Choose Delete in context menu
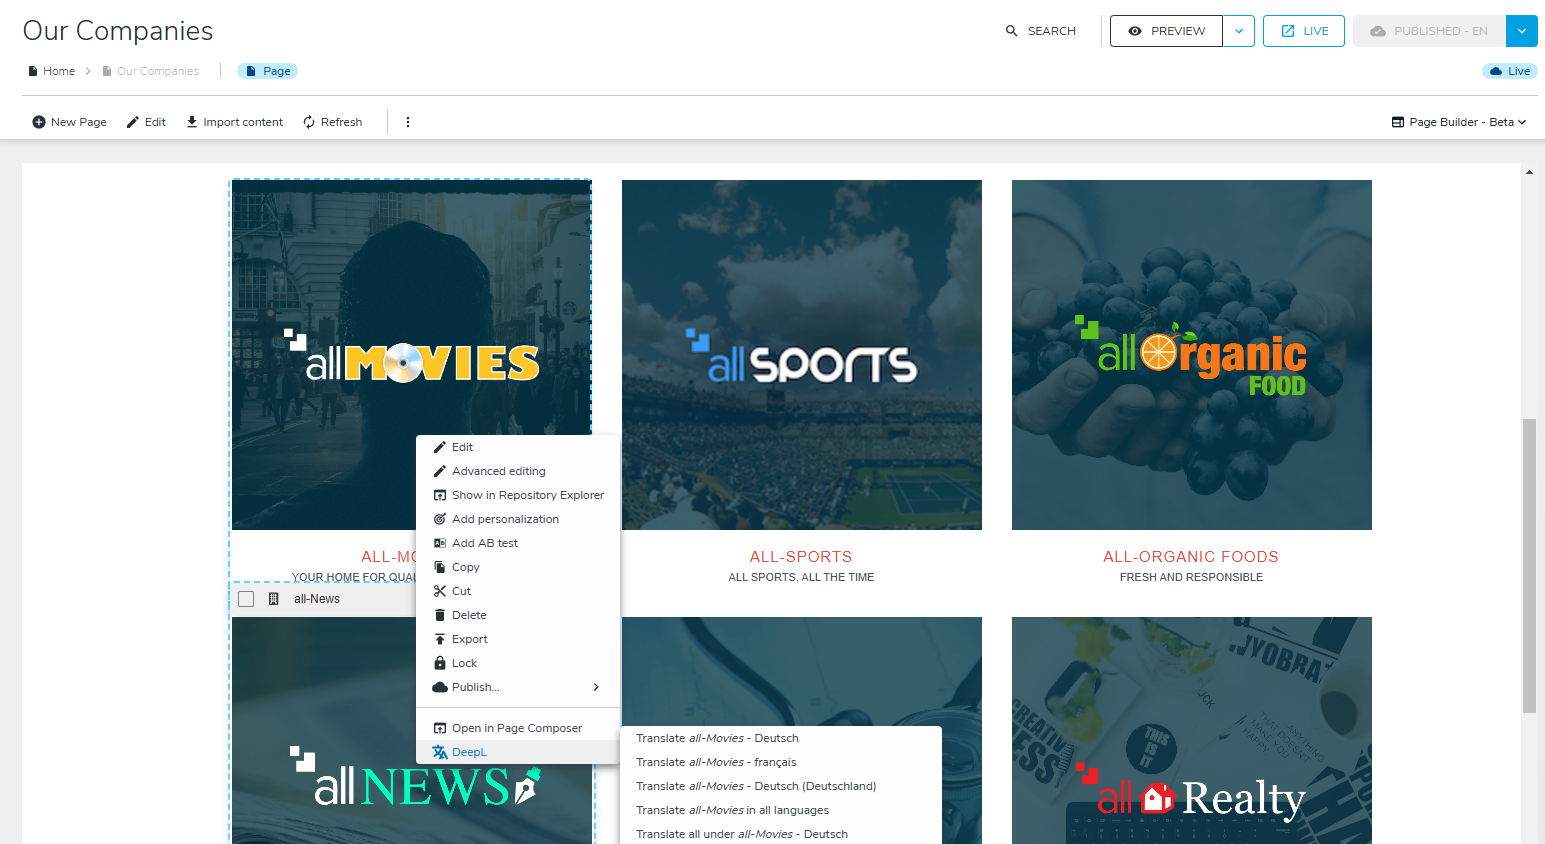Viewport: 1545px width, 844px height. click(518, 615)
